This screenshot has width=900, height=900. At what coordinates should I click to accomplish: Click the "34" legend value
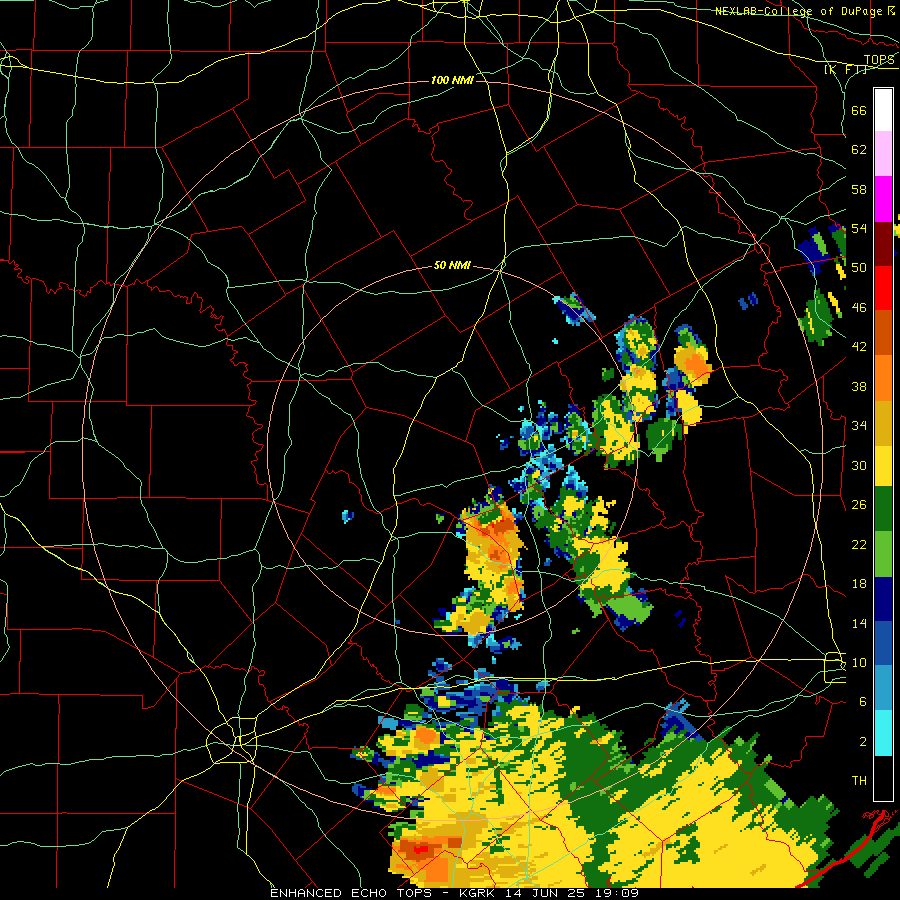(859, 426)
